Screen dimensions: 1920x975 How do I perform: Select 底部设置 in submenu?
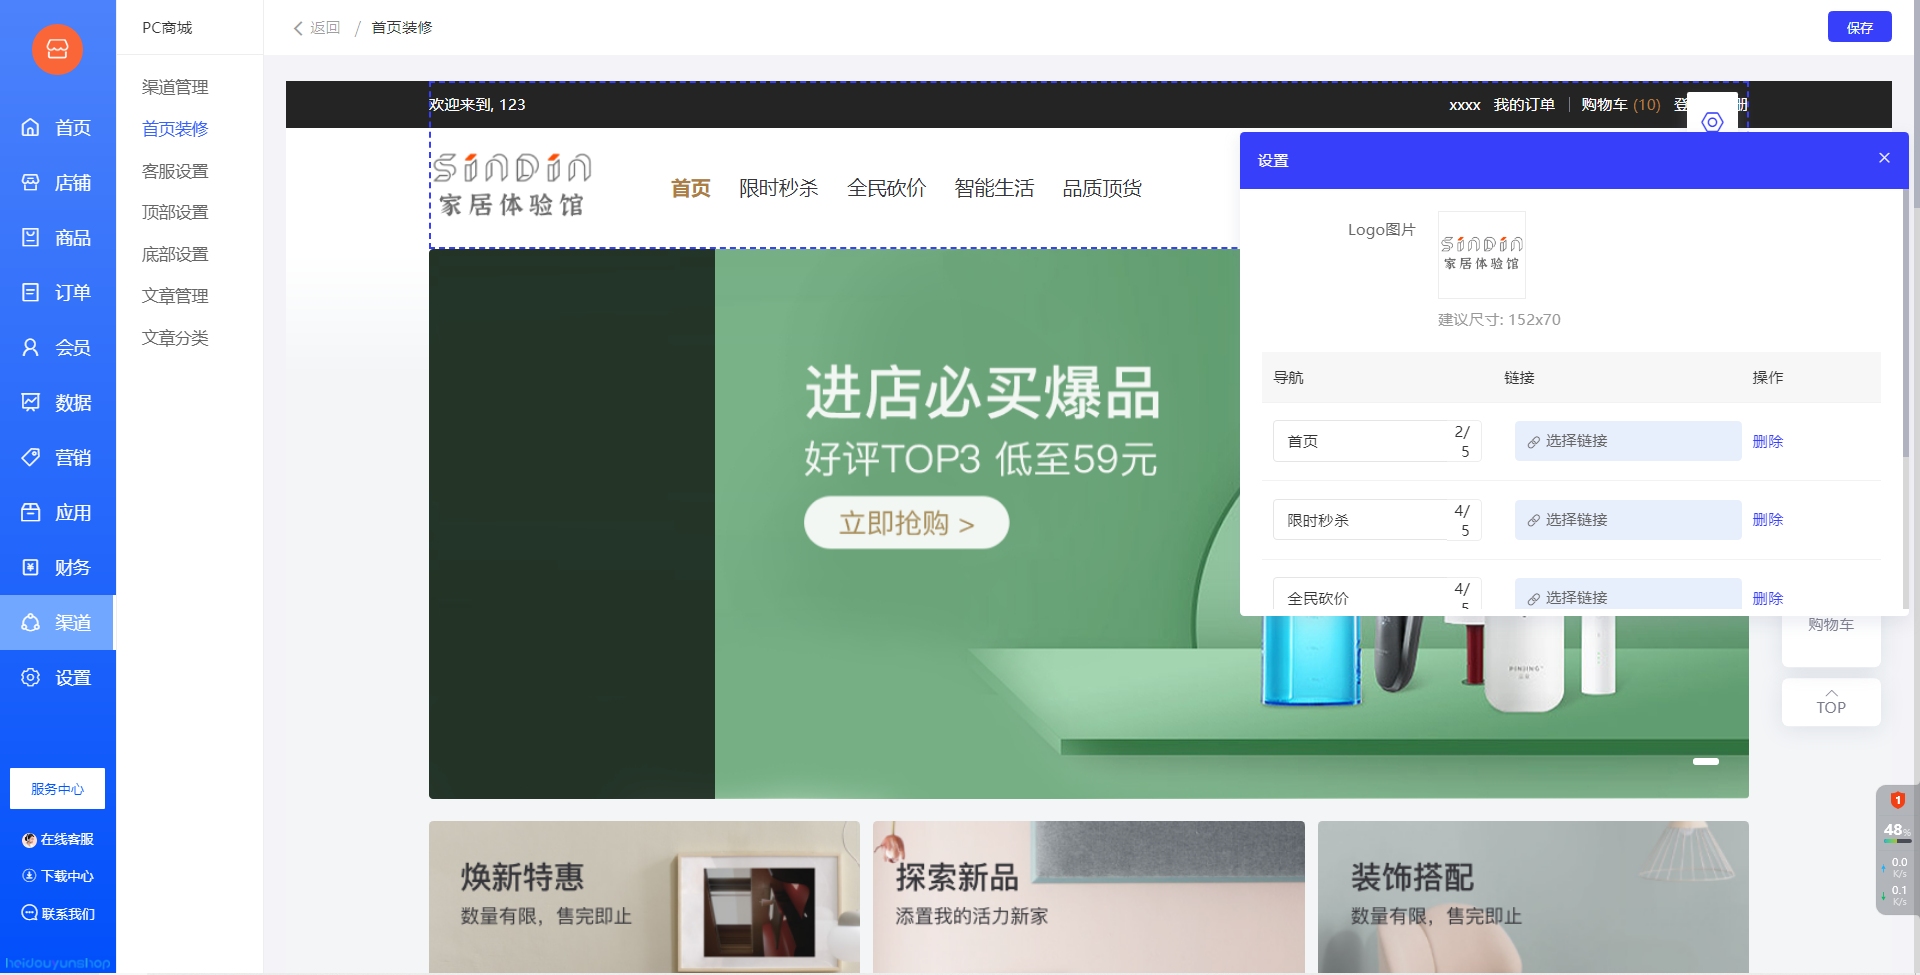pos(175,254)
